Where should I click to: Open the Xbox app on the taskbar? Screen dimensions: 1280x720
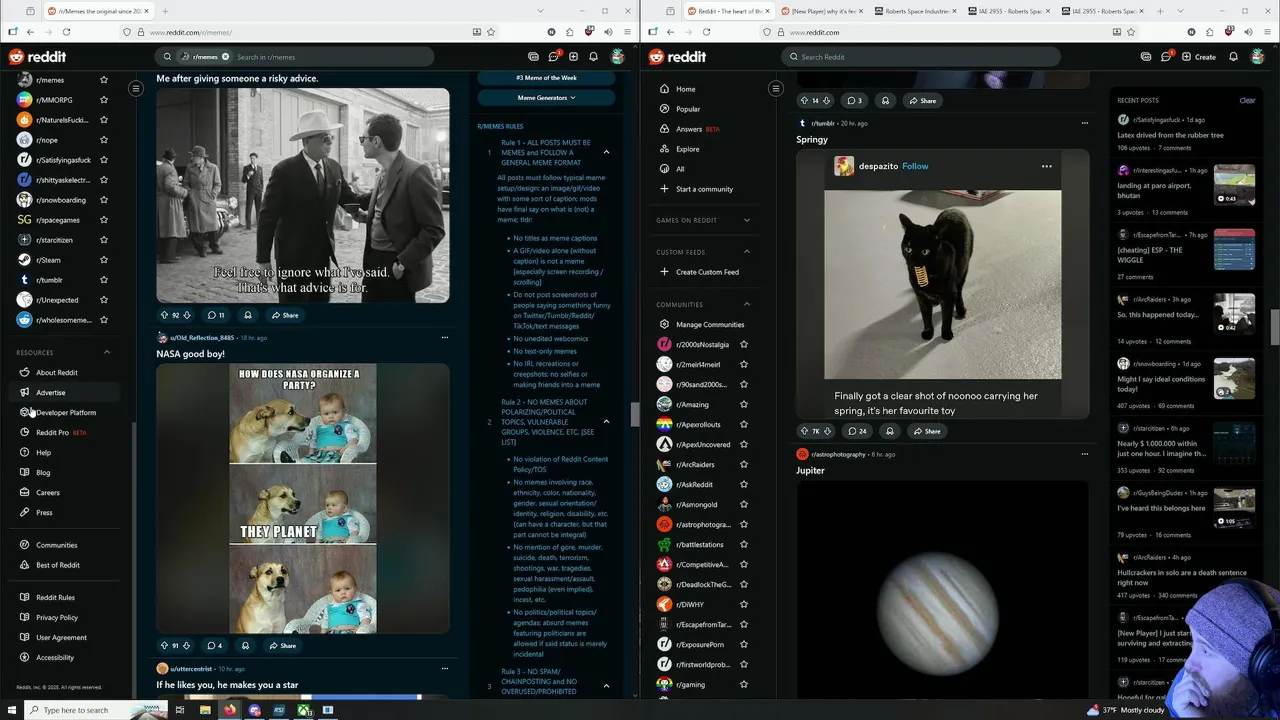click(x=303, y=710)
